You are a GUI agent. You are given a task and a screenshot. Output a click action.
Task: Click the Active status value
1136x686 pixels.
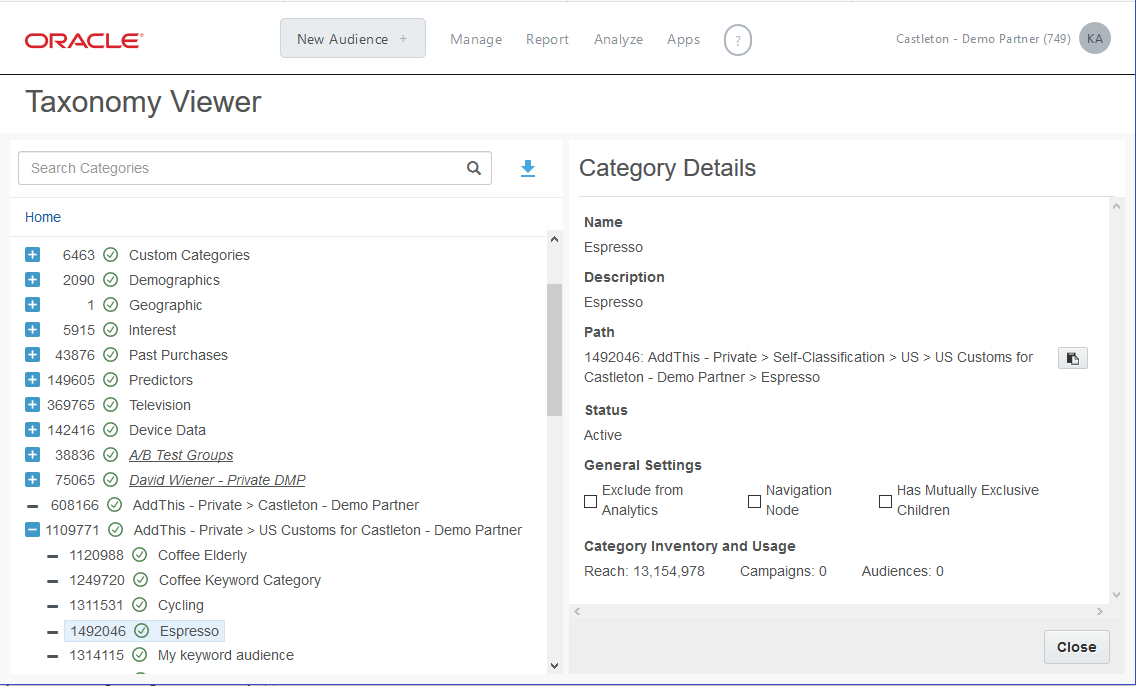[x=603, y=435]
